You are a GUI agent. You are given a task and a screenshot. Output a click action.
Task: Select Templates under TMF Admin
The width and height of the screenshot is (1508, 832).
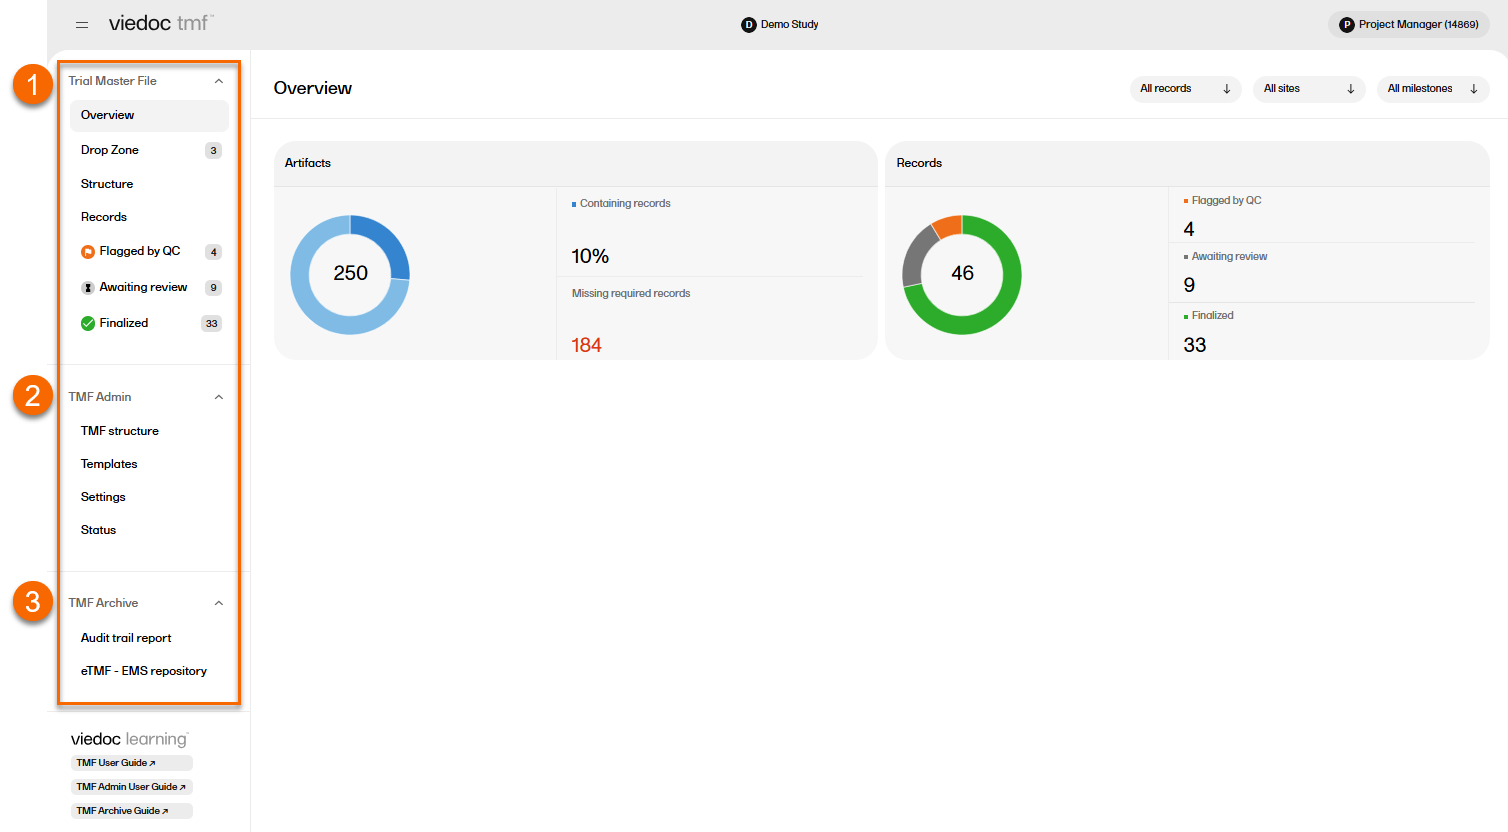pos(109,464)
